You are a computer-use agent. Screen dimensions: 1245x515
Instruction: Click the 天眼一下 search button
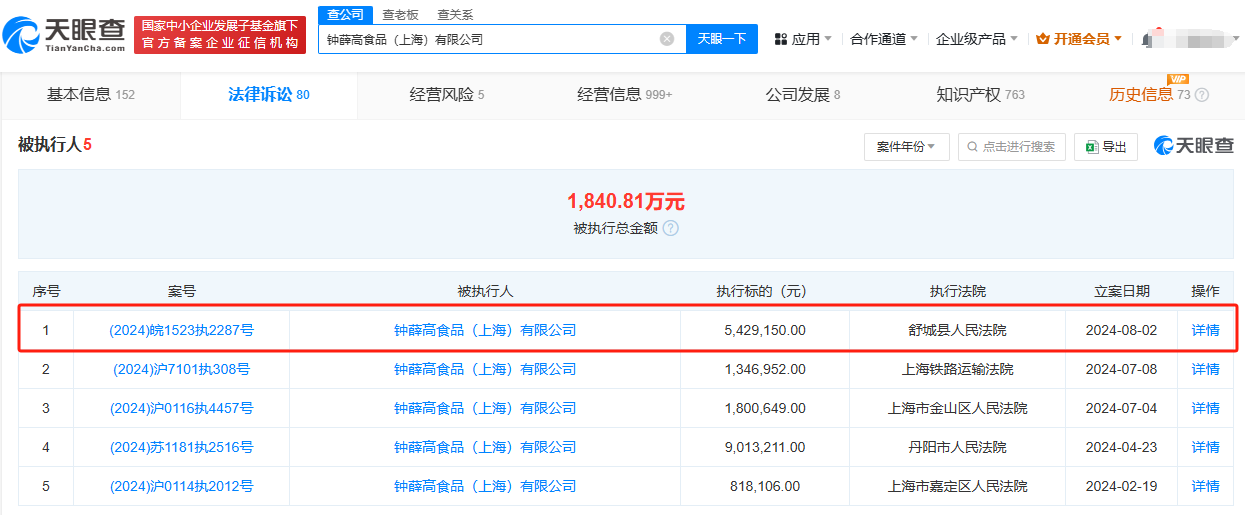click(x=722, y=39)
